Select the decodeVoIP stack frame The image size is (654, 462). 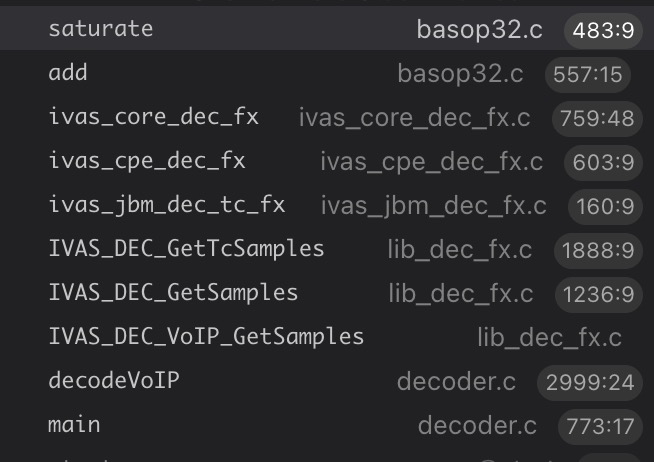114,381
